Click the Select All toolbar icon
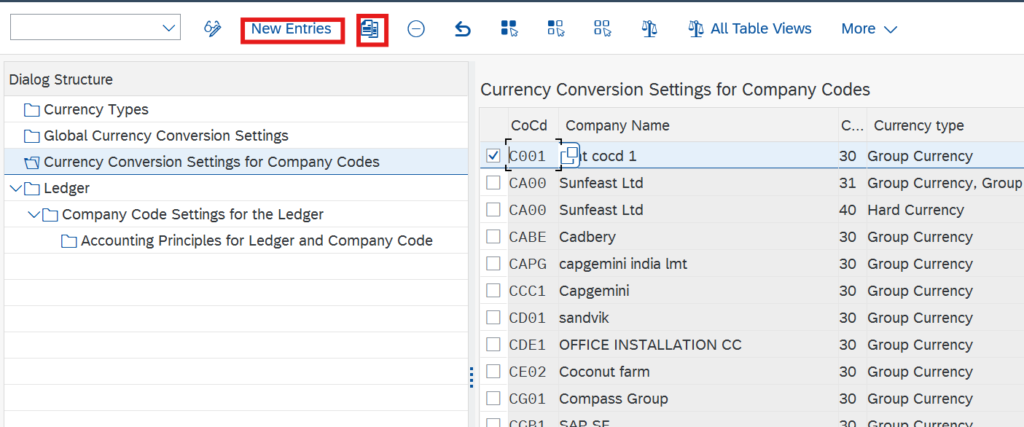This screenshot has height=427, width=1024. tap(509, 29)
